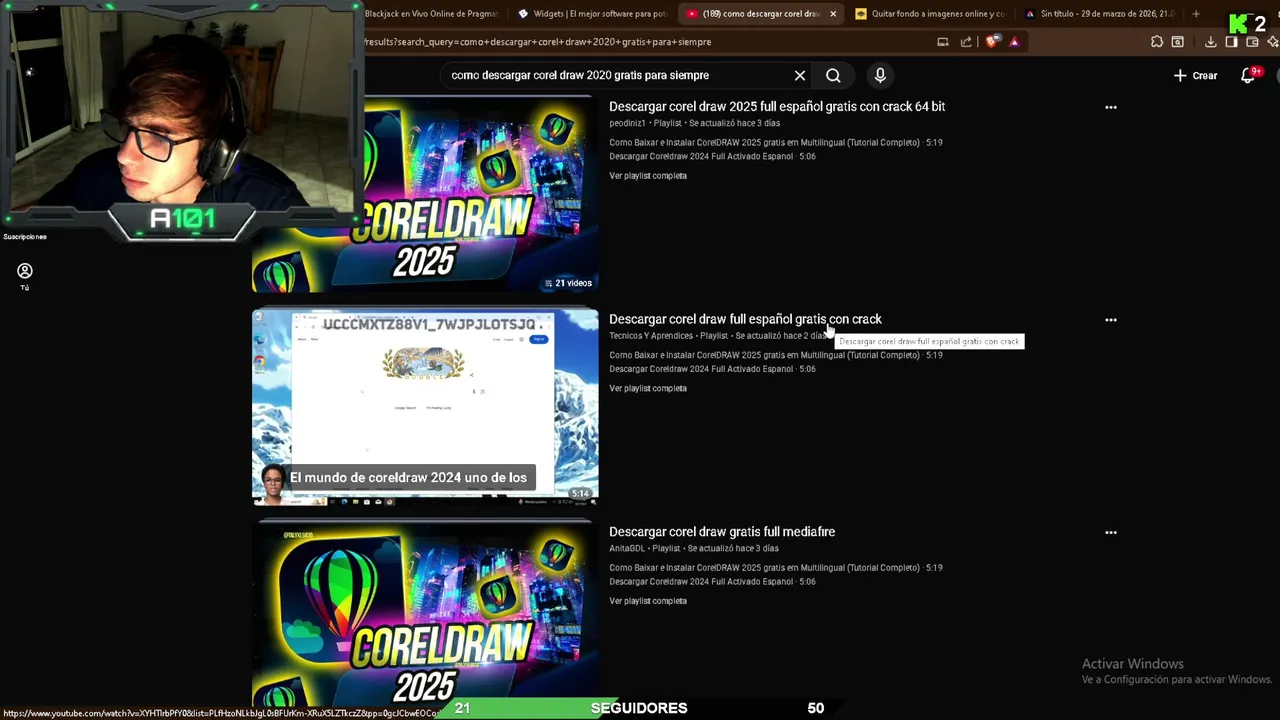Clear the YouTube search box with the X

coord(800,75)
